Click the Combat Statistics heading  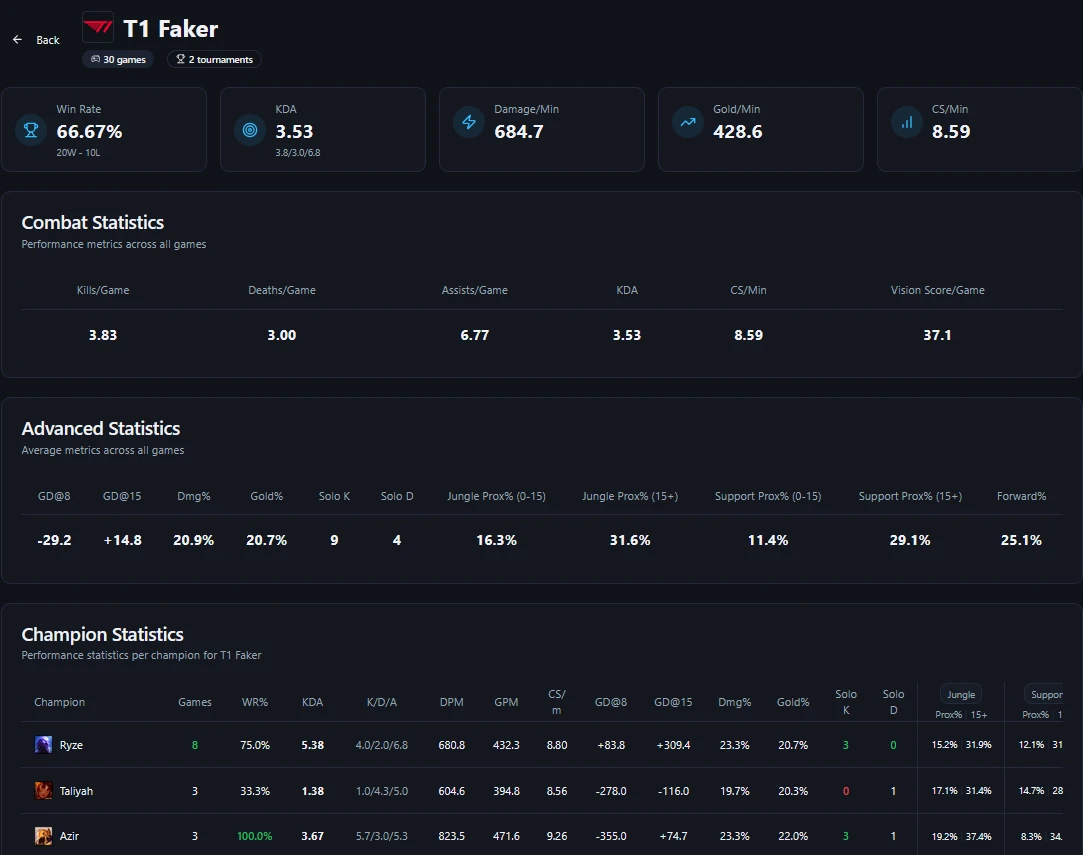tap(93, 222)
